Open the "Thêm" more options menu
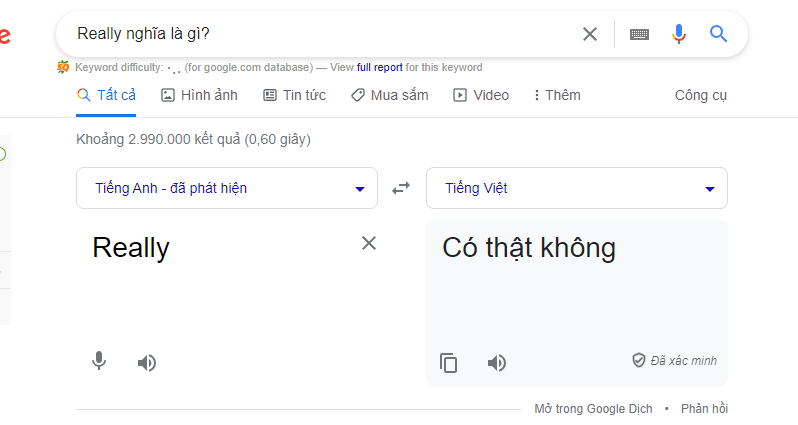The image size is (798, 425). click(x=557, y=95)
